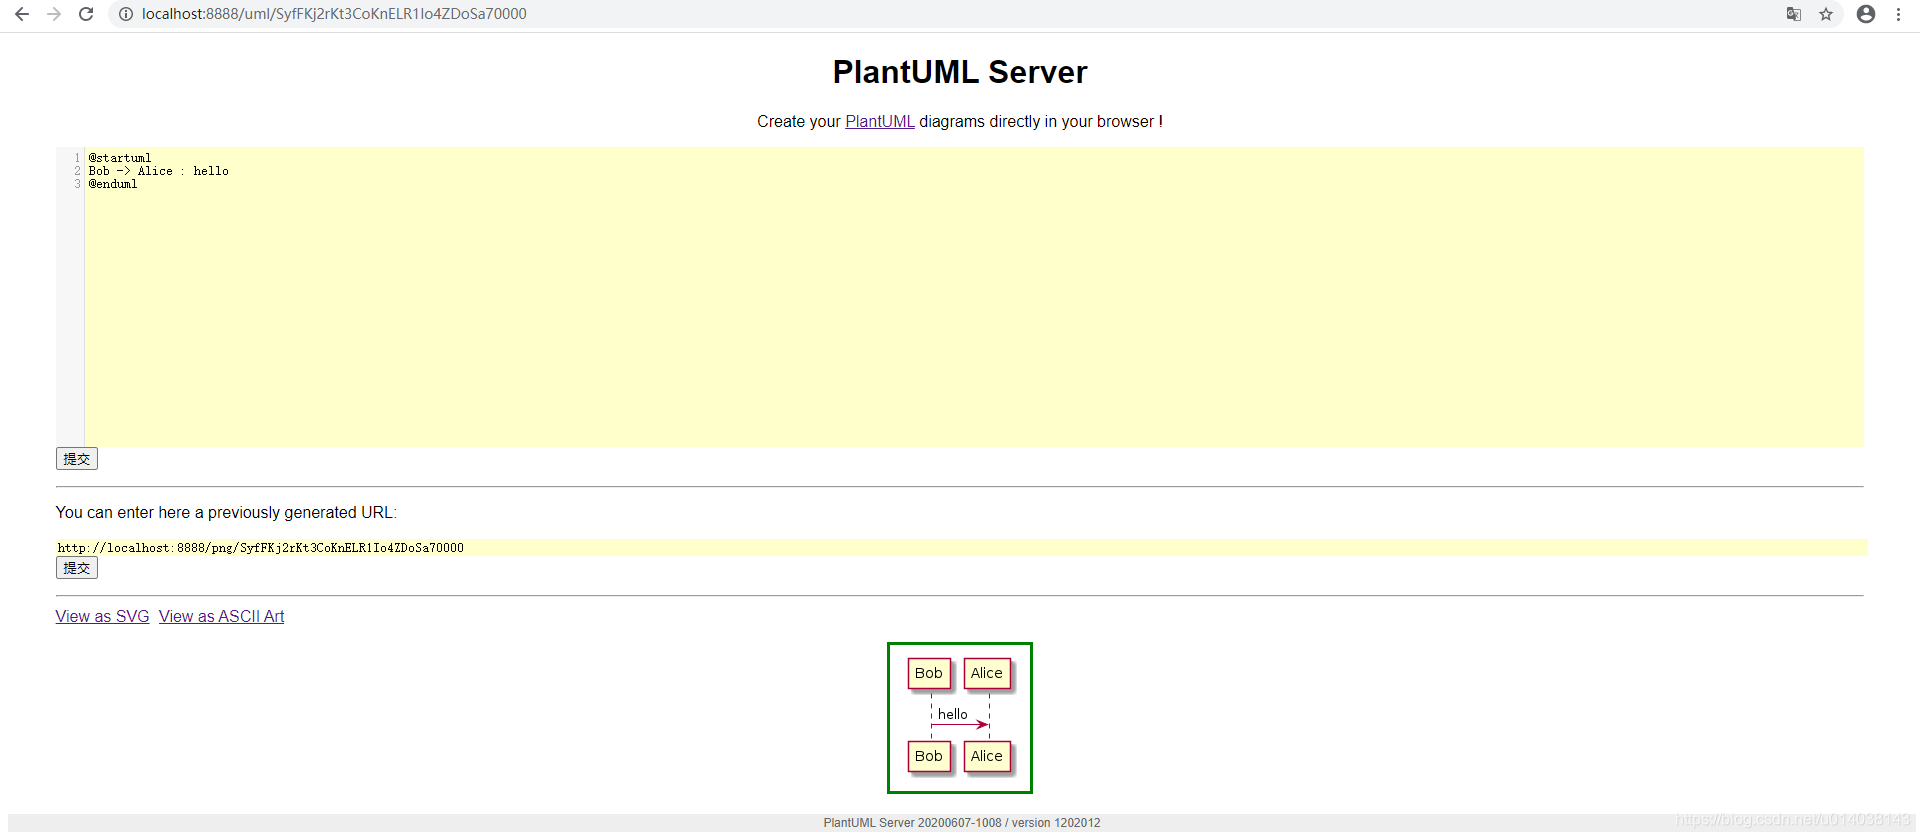Screen dimensions: 1920x838
Task: Click the bottom Bob participant box
Action: (x=929, y=757)
